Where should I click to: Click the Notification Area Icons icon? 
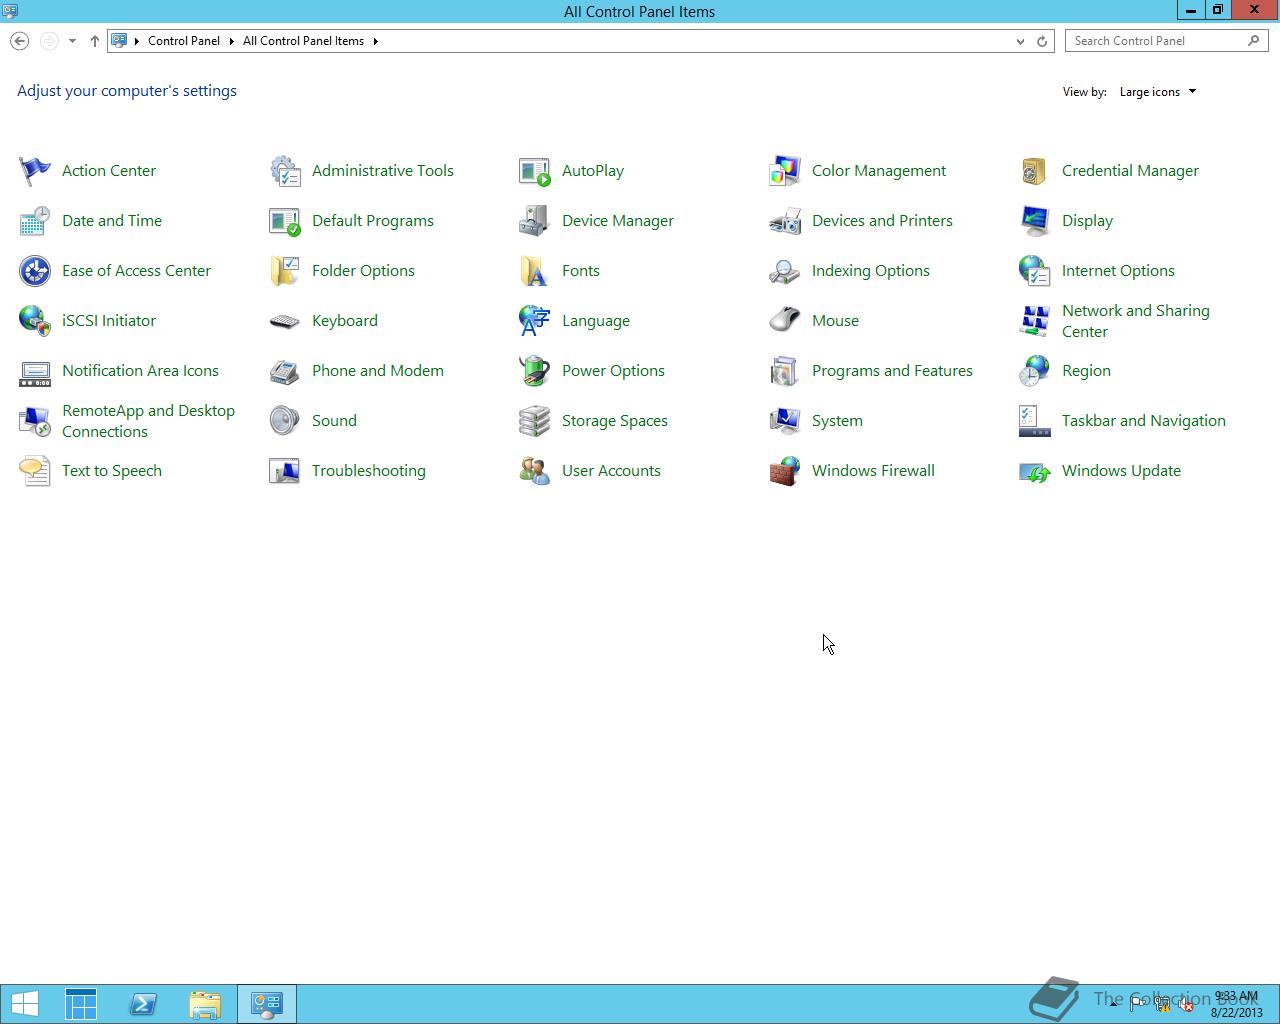[x=35, y=371]
